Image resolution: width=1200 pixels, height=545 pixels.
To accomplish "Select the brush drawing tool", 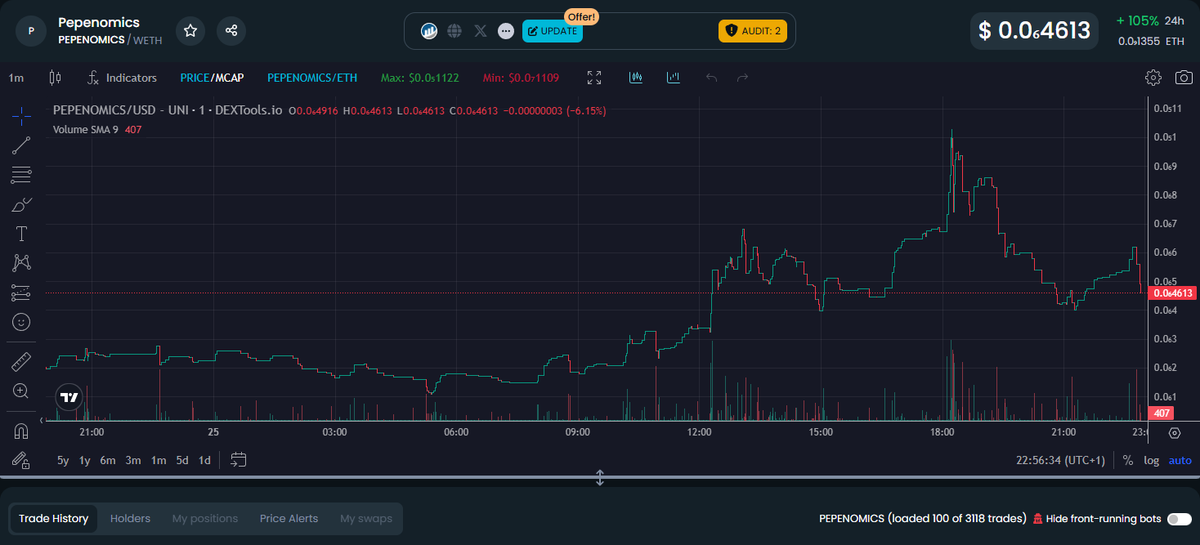I will point(21,205).
